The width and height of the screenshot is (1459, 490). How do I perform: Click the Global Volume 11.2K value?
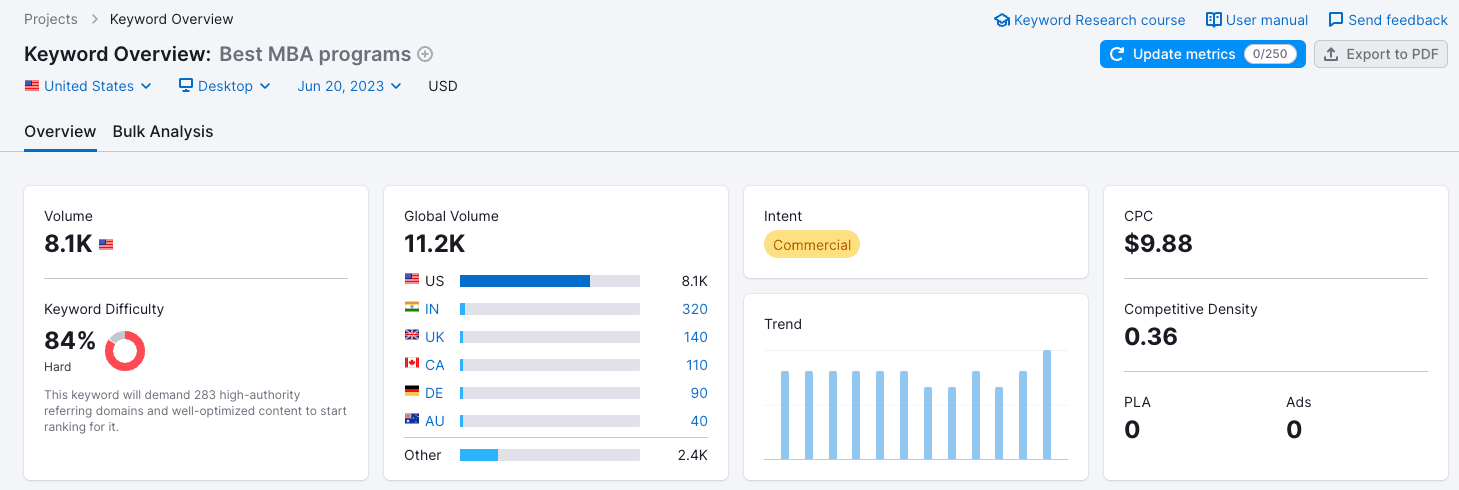coord(435,244)
